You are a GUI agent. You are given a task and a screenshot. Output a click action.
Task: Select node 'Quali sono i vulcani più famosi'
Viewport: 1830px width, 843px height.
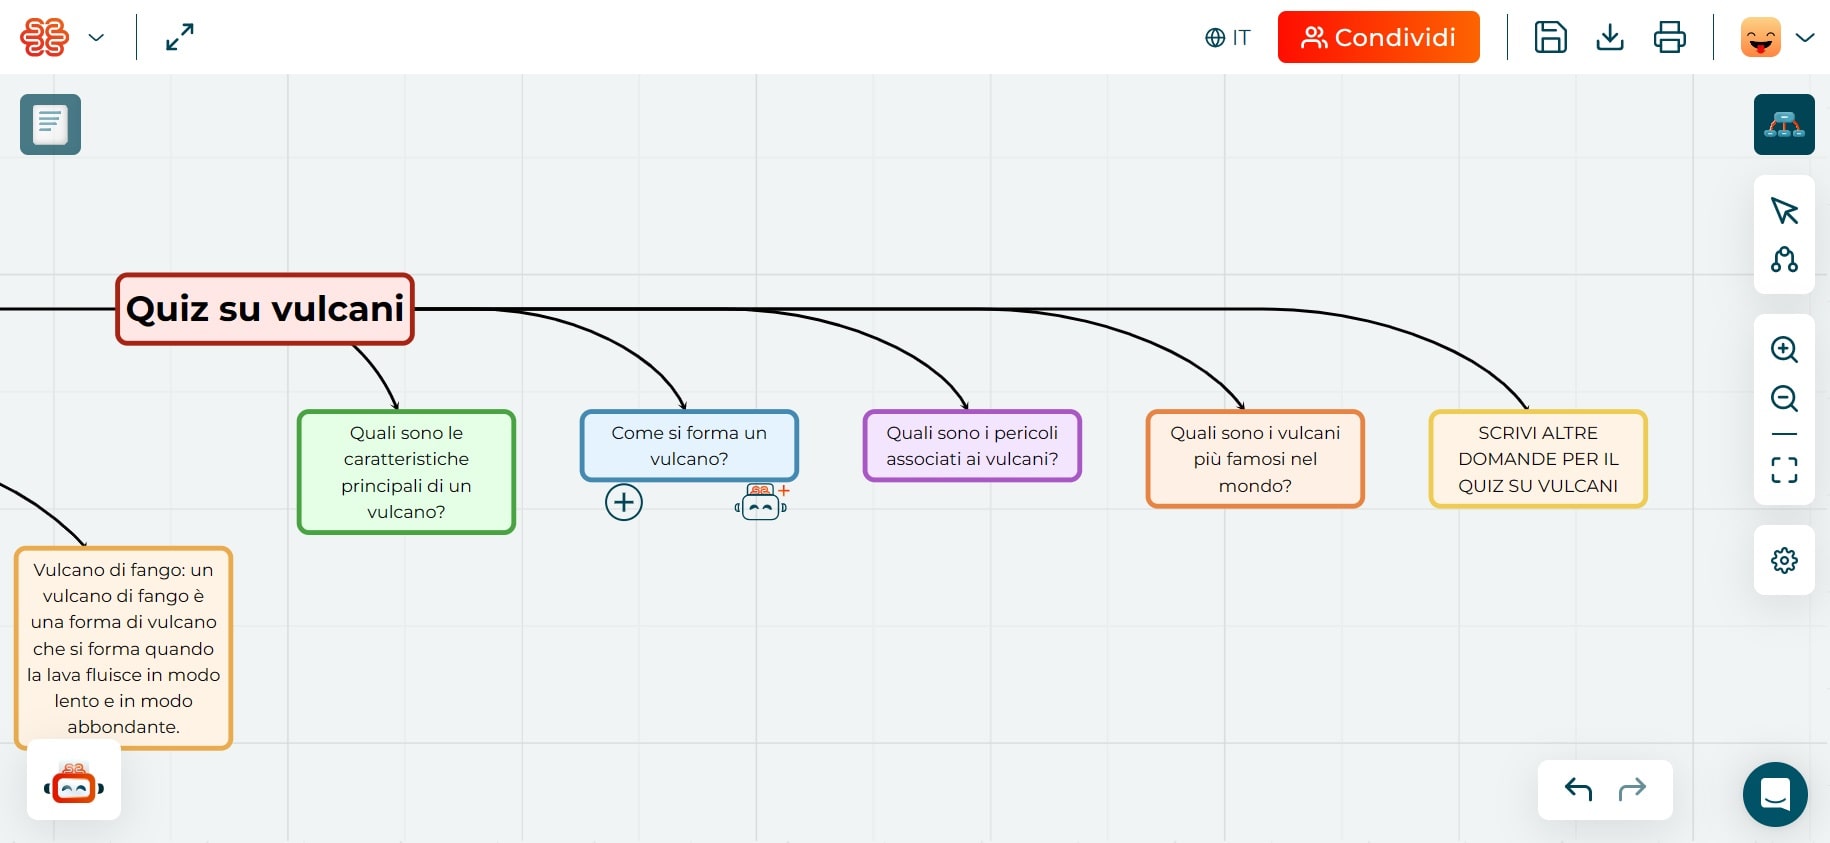pyautogui.click(x=1255, y=459)
